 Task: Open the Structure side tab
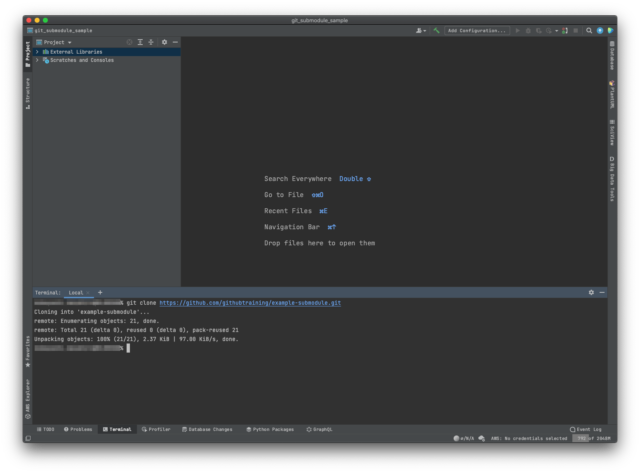[28, 93]
